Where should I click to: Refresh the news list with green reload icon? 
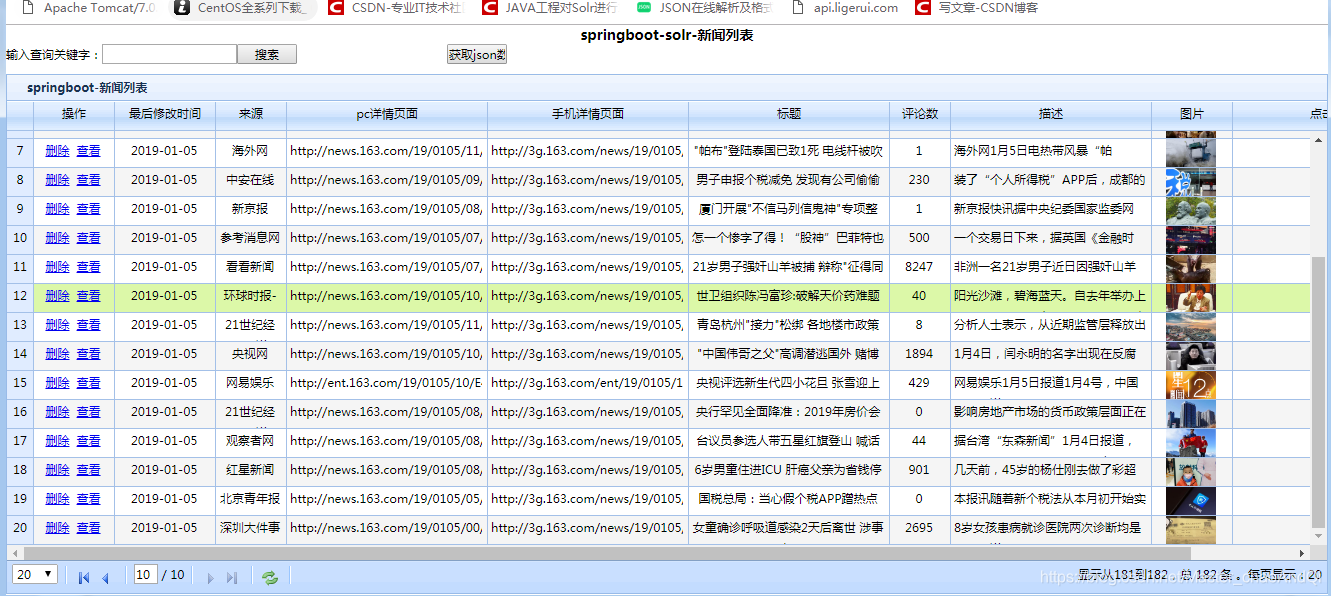click(x=270, y=577)
